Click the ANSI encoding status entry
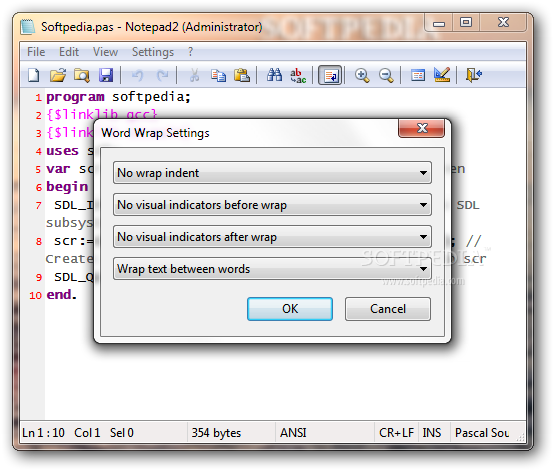The image size is (554, 471). click(x=293, y=432)
